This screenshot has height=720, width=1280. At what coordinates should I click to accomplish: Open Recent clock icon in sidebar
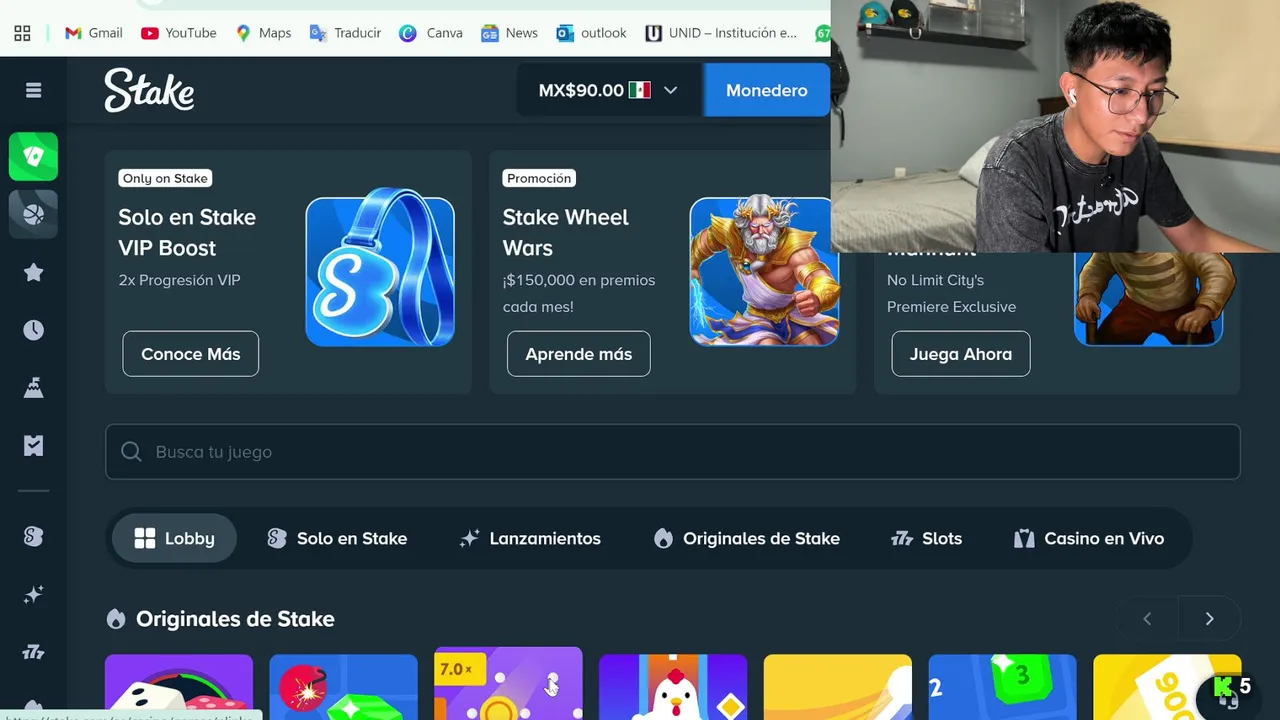click(x=33, y=330)
